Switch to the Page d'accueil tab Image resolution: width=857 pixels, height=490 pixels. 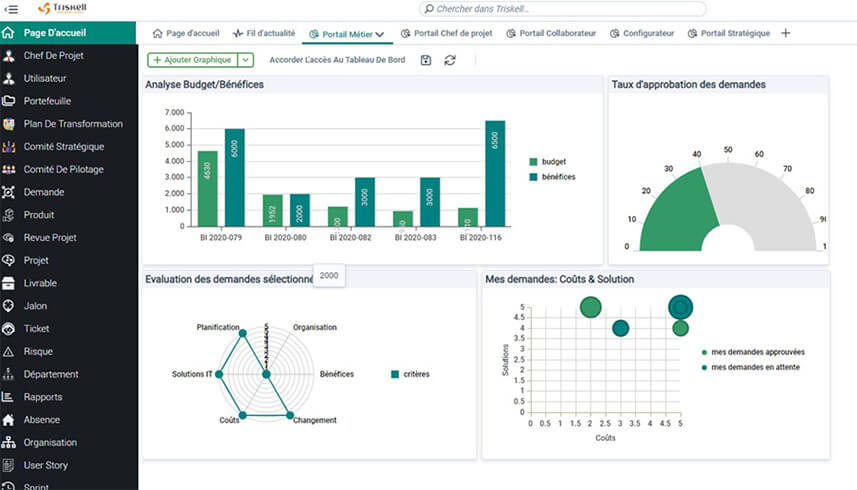tap(186, 33)
